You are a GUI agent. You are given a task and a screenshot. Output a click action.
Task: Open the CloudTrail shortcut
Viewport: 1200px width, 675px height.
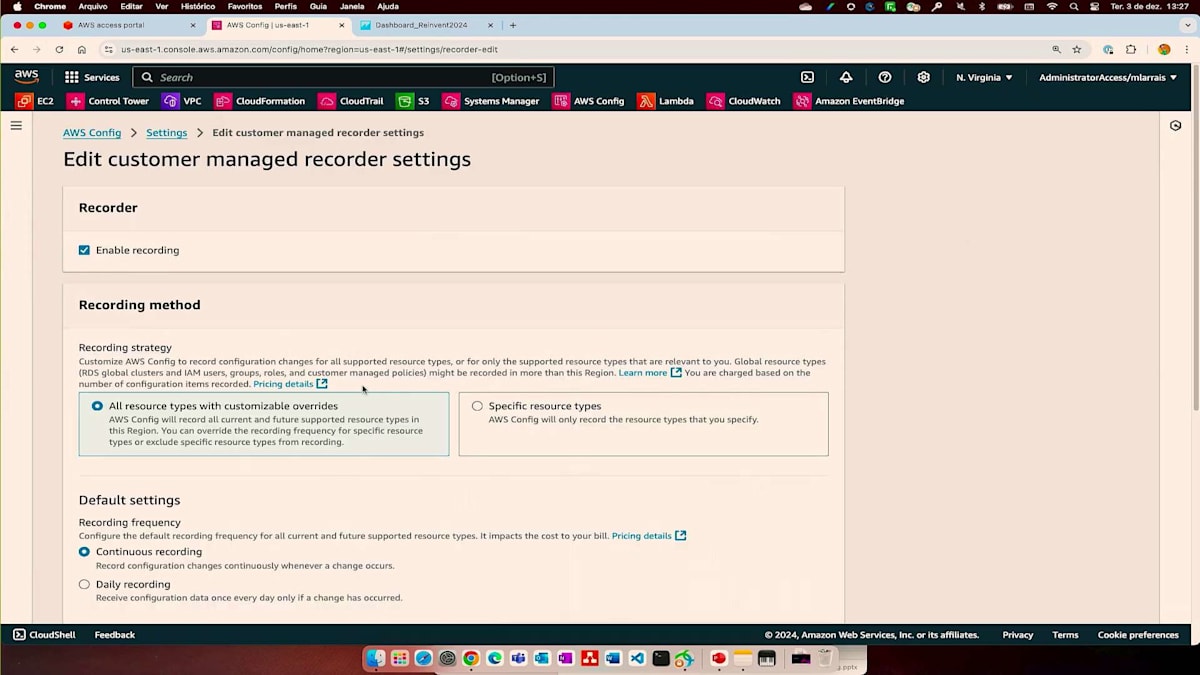351,101
